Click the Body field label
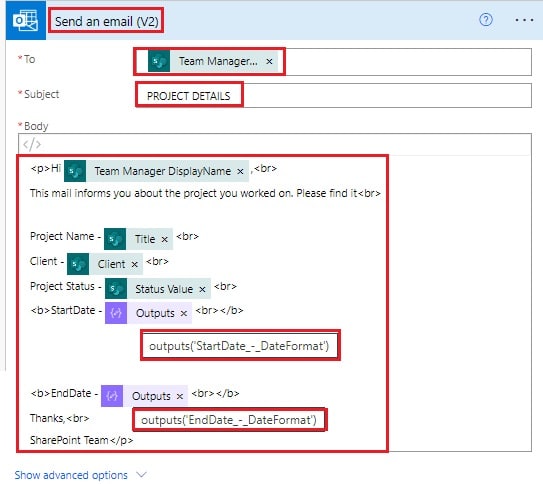 36,126
